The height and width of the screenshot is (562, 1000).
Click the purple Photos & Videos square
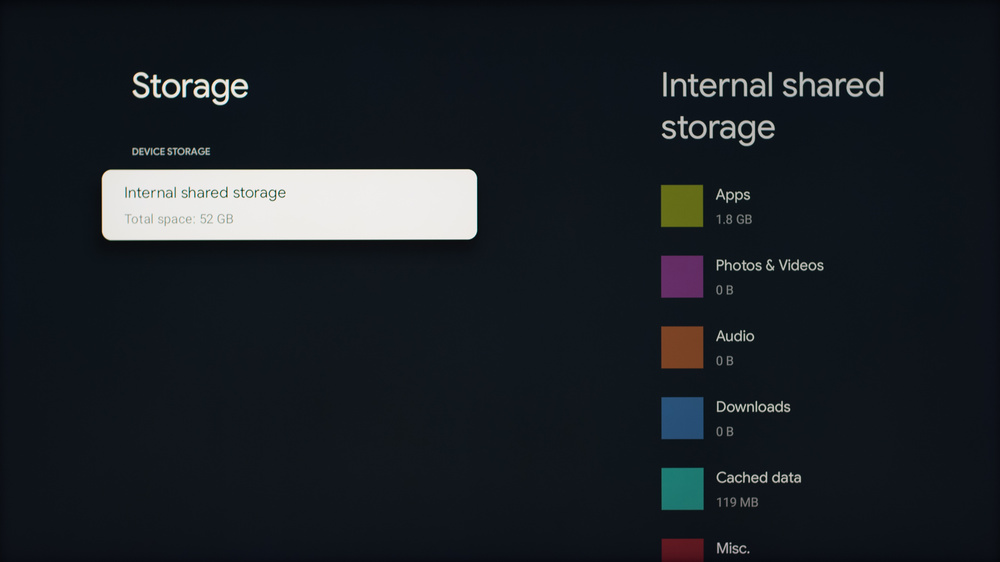682,277
